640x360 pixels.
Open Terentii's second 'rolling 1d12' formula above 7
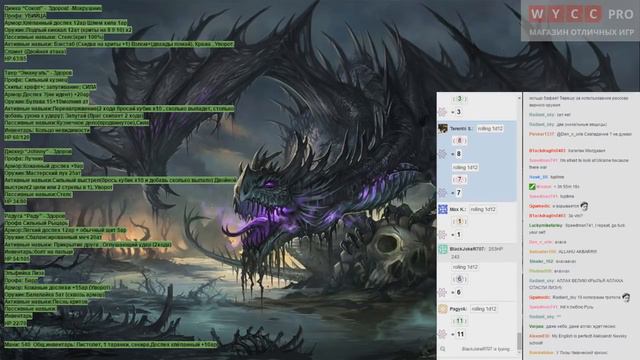[x=465, y=167]
